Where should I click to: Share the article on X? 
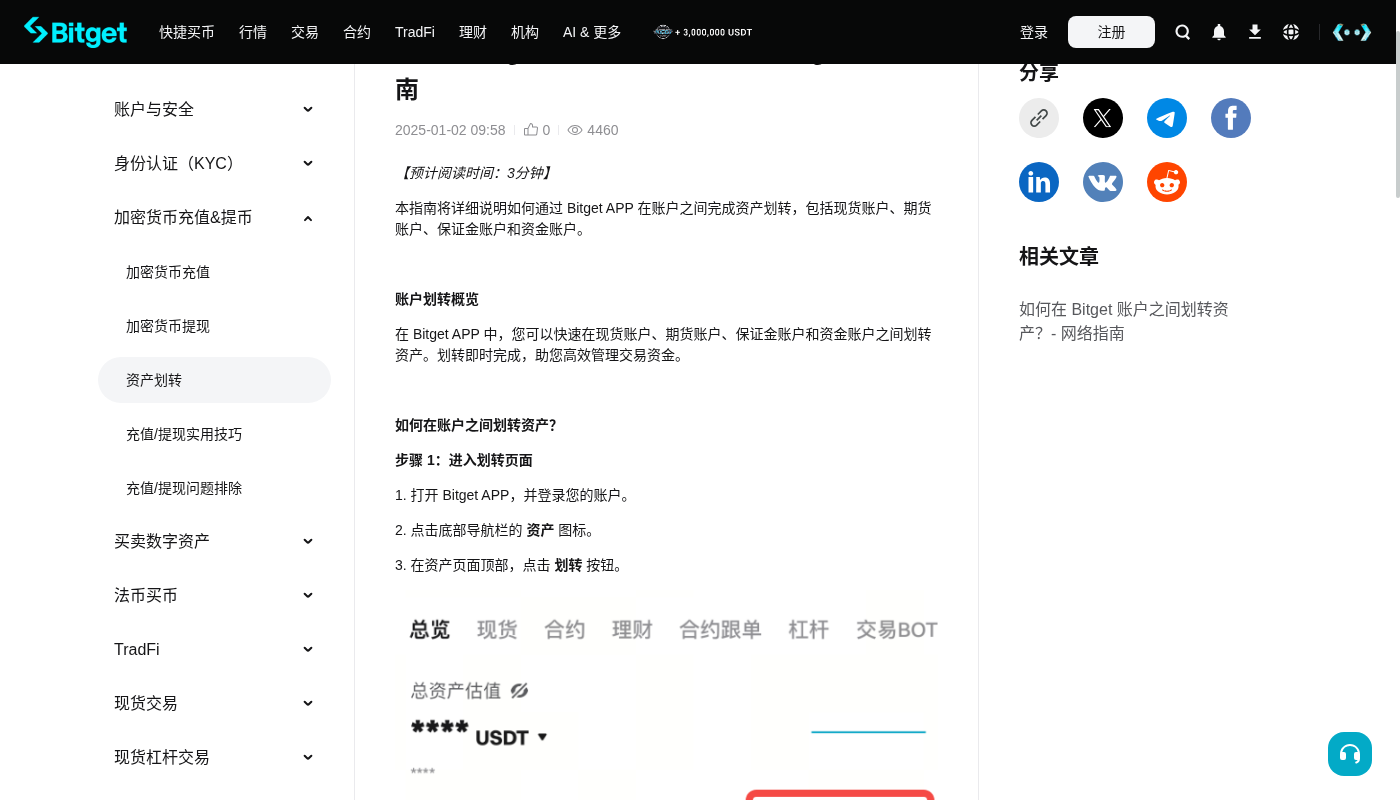coord(1103,118)
